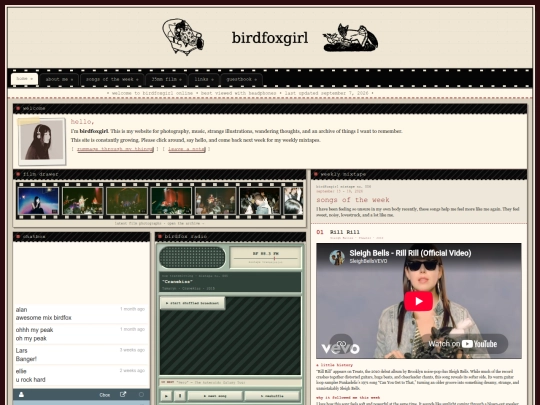Click the reshuffle button on the radio
This screenshot has height=405, width=540.
click(272, 396)
